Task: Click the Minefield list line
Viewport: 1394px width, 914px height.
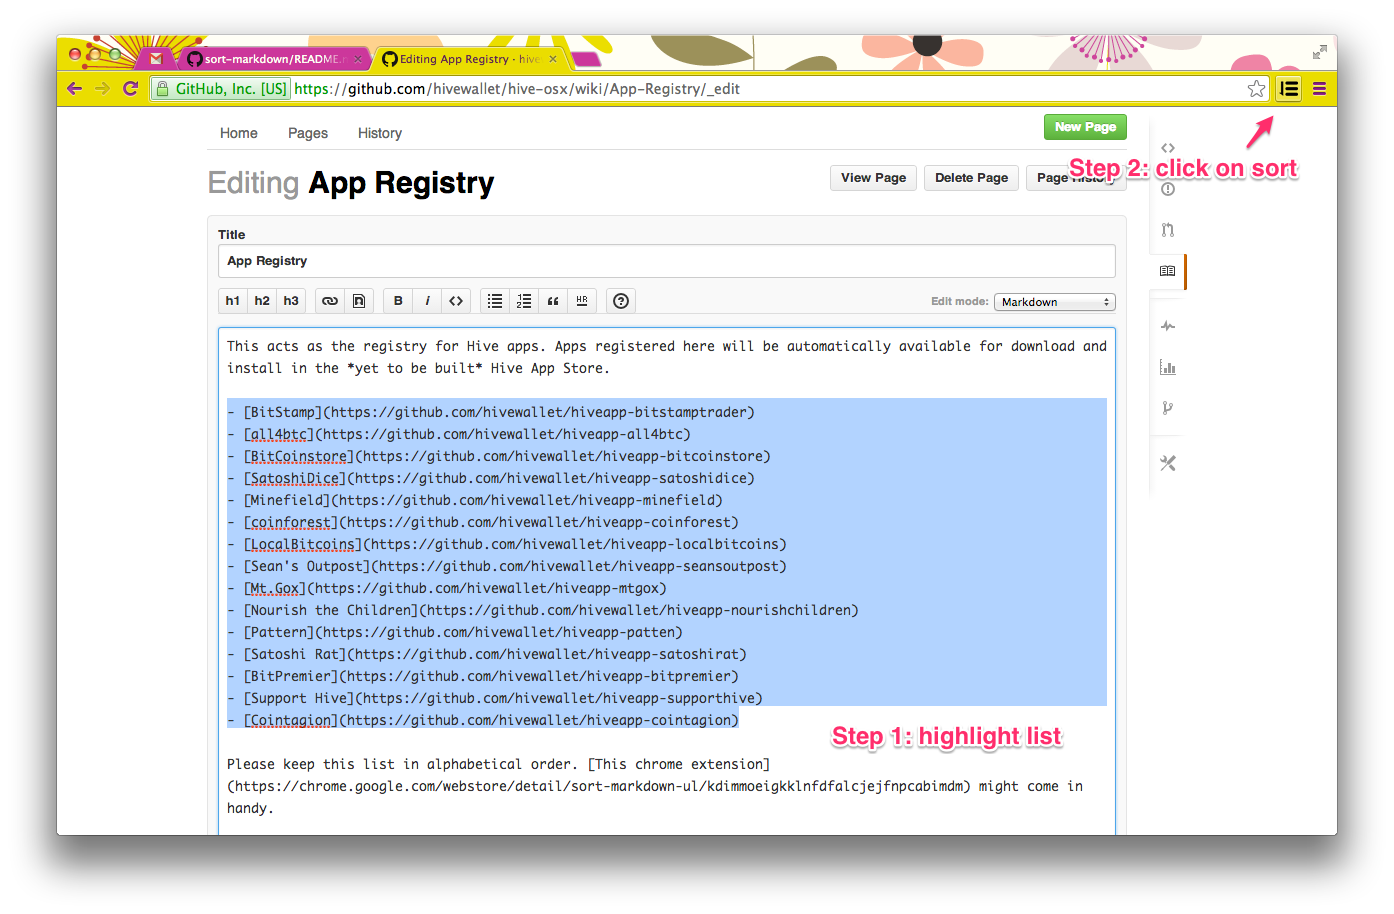Action: (x=475, y=500)
